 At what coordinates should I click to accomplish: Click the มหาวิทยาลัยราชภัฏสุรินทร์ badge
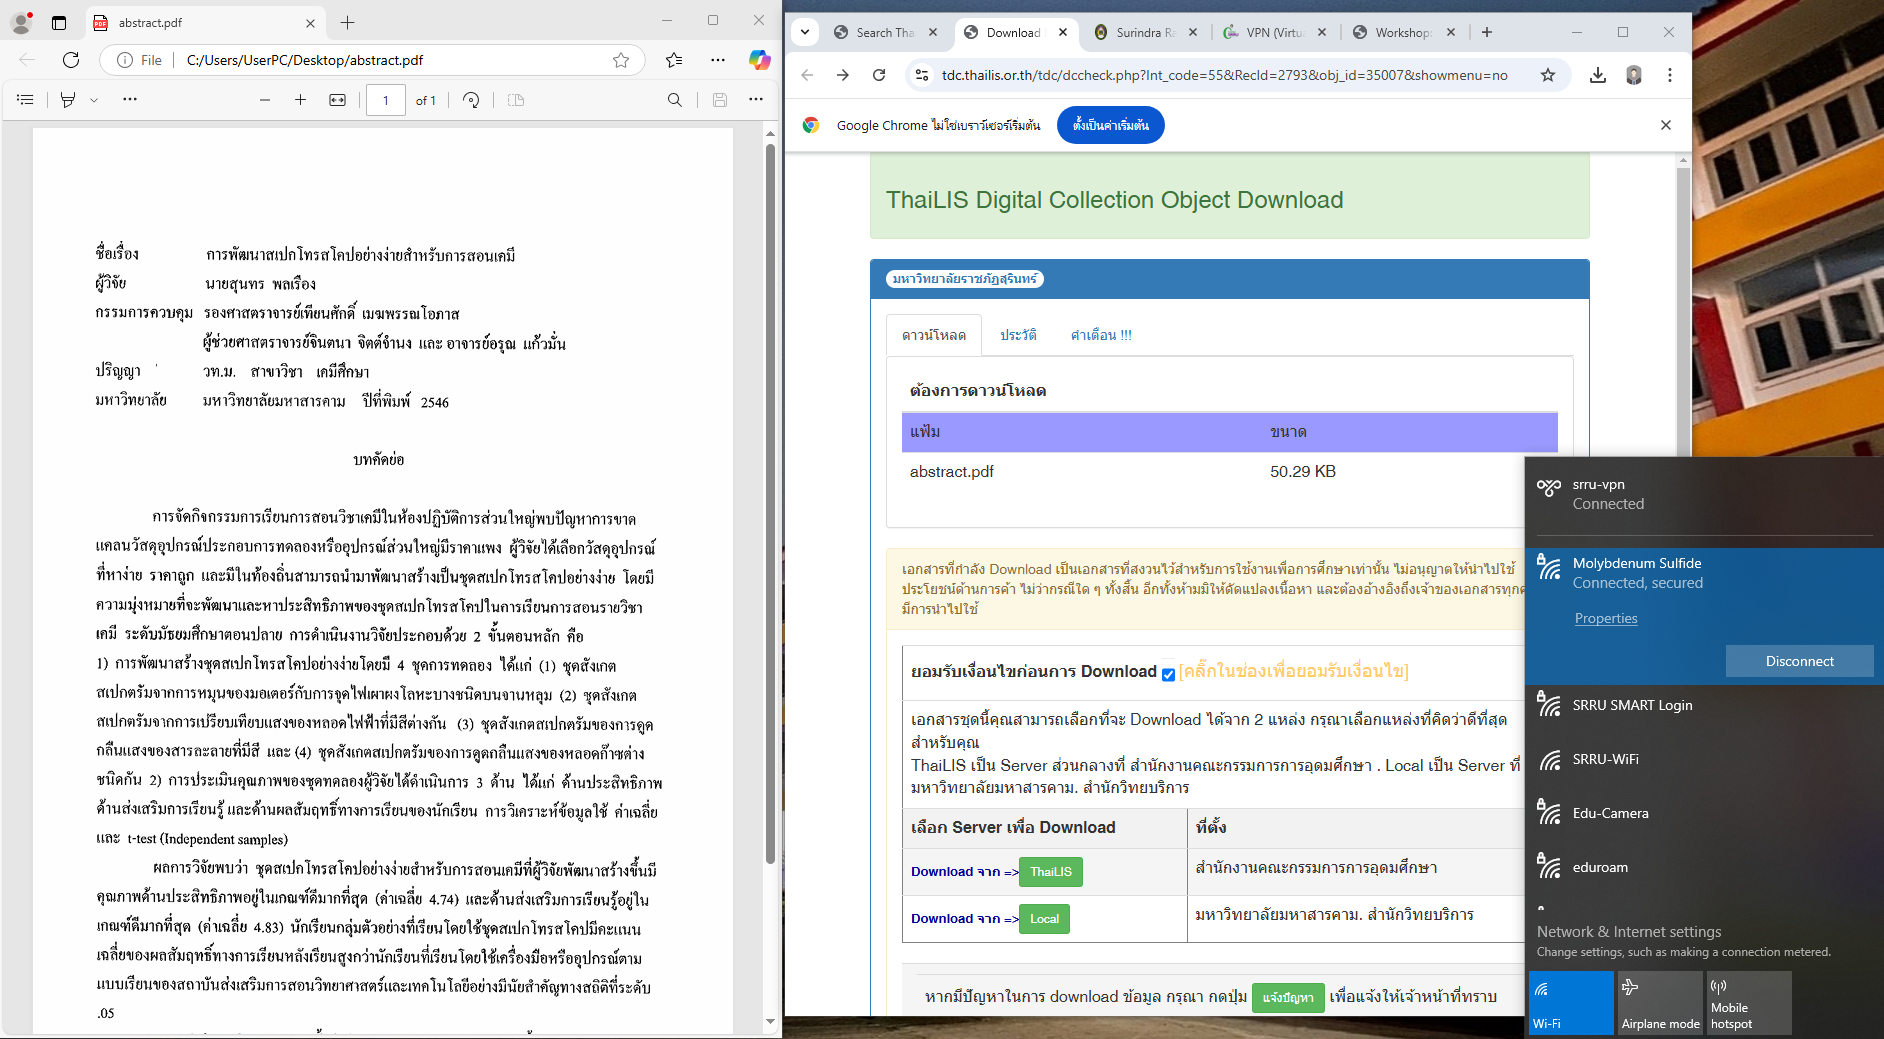(x=965, y=279)
